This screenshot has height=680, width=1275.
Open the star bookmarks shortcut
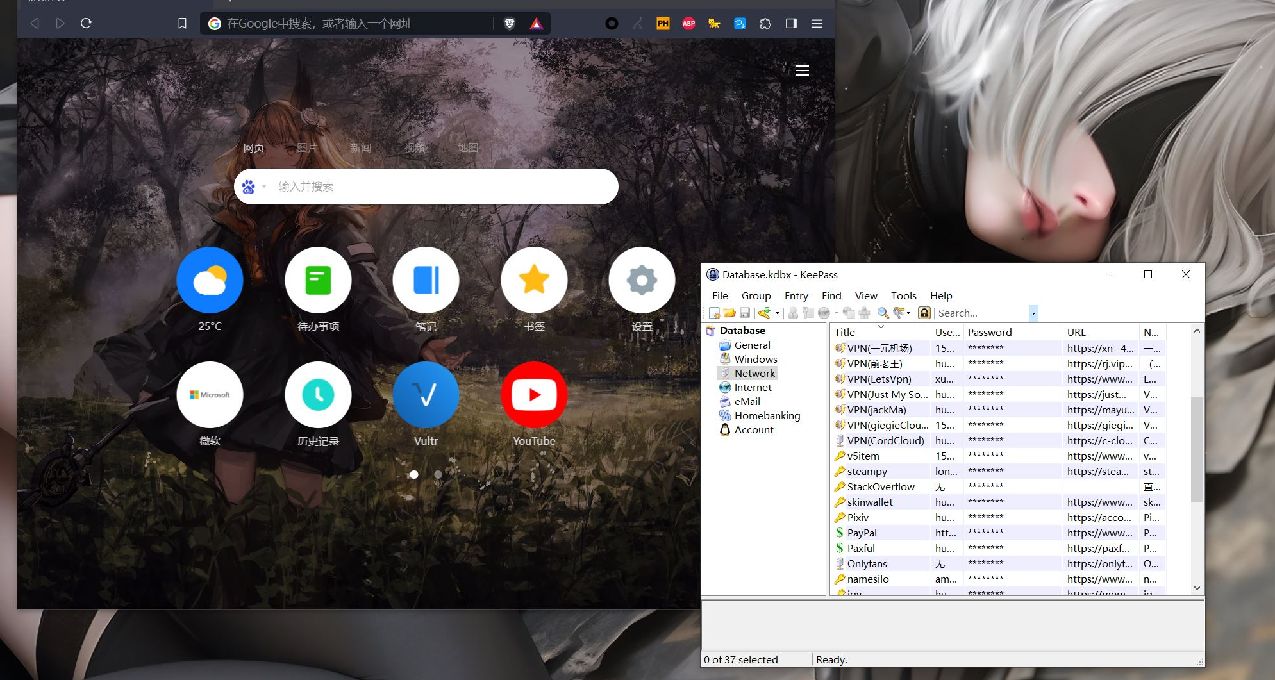tap(534, 281)
